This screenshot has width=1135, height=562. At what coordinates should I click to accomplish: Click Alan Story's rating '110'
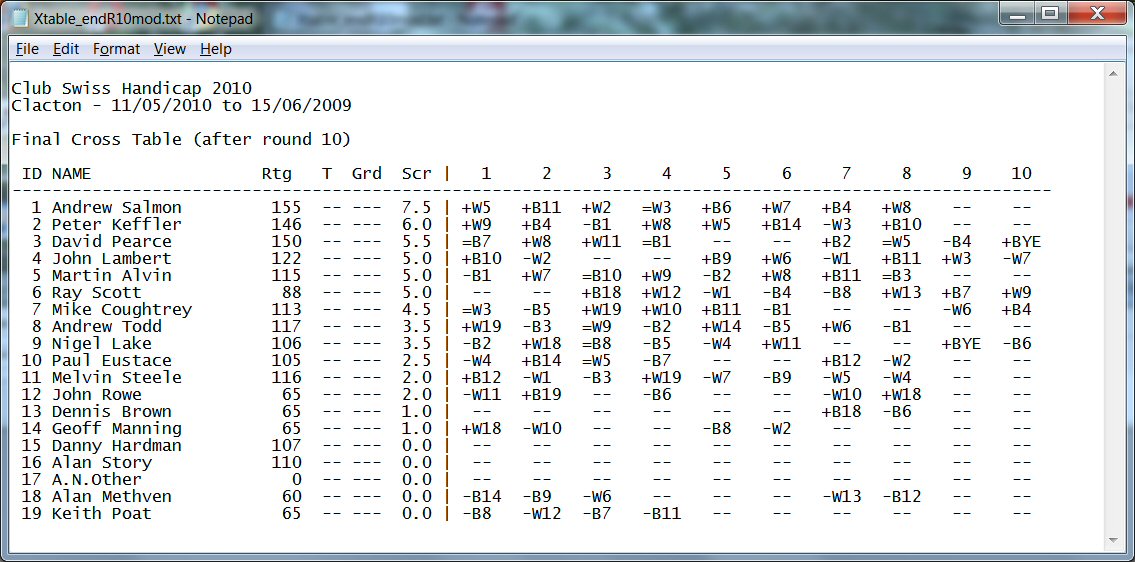286,463
